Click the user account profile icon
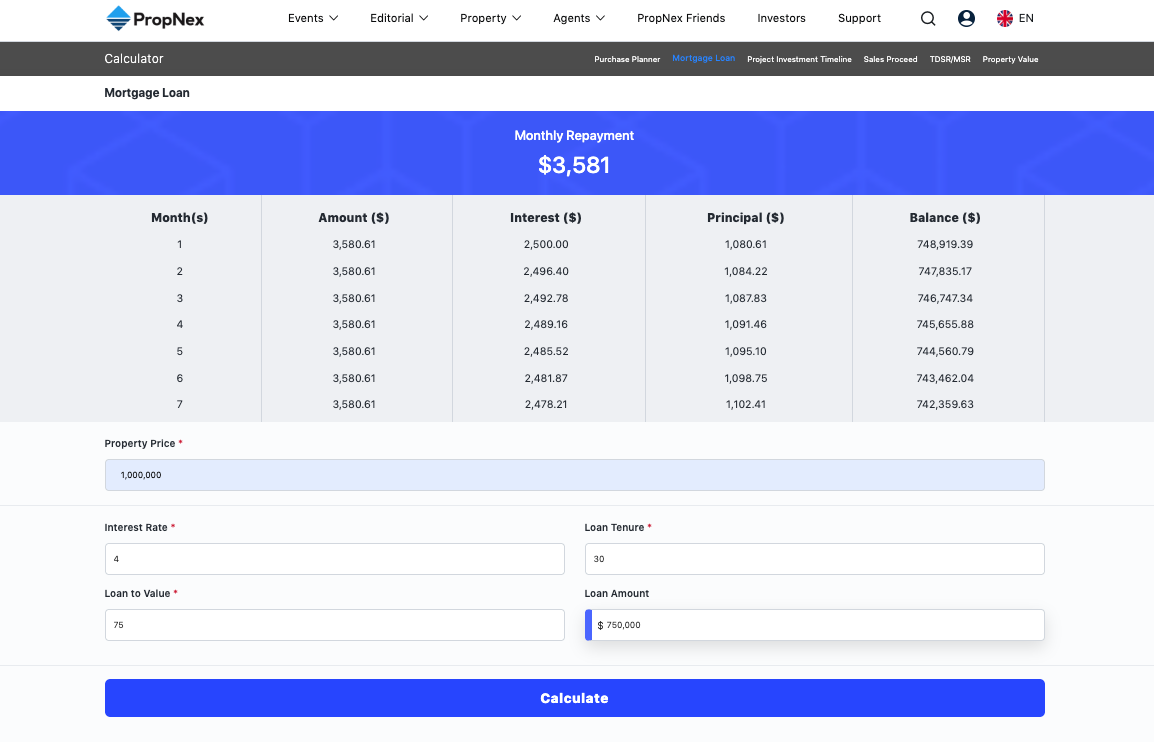This screenshot has width=1154, height=742. coord(966,18)
